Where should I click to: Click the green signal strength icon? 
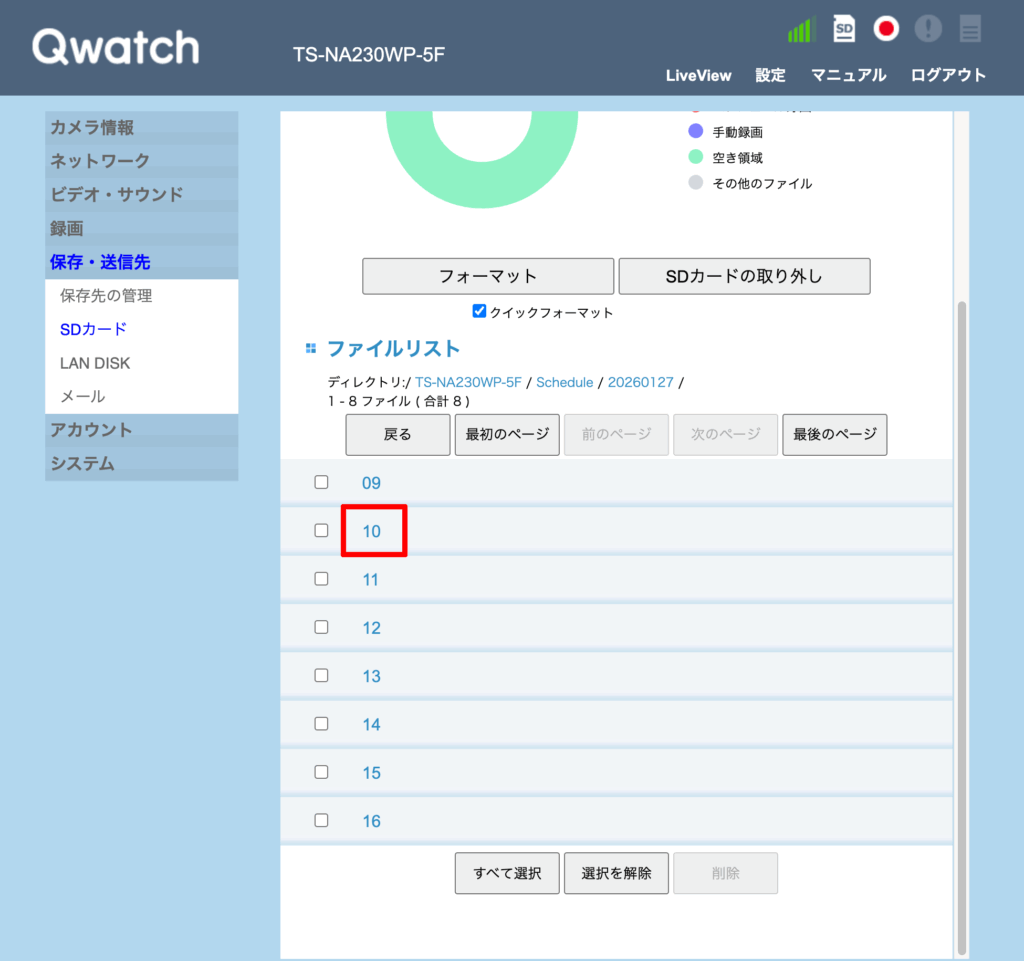click(x=801, y=30)
